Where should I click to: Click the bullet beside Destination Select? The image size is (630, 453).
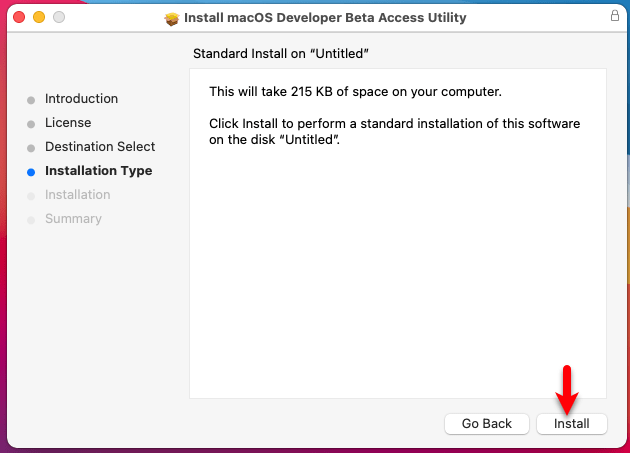(31, 148)
